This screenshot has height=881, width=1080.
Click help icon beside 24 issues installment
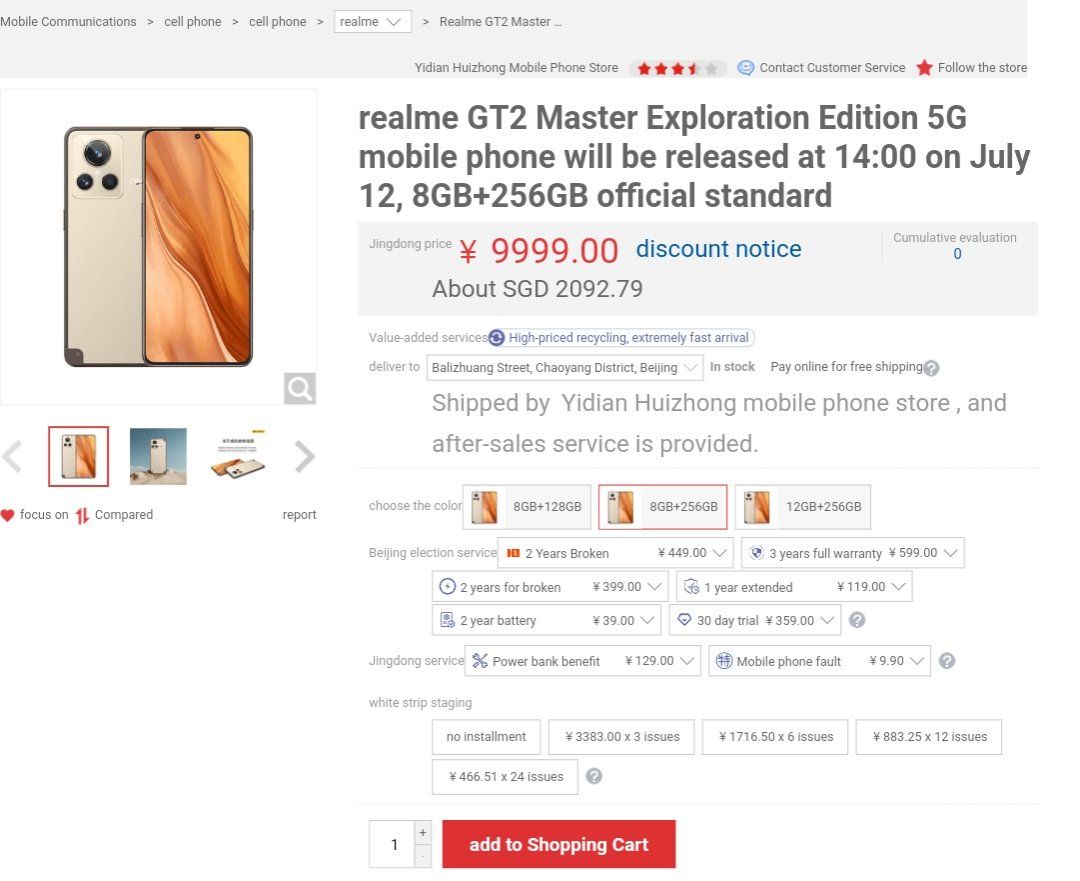click(594, 776)
